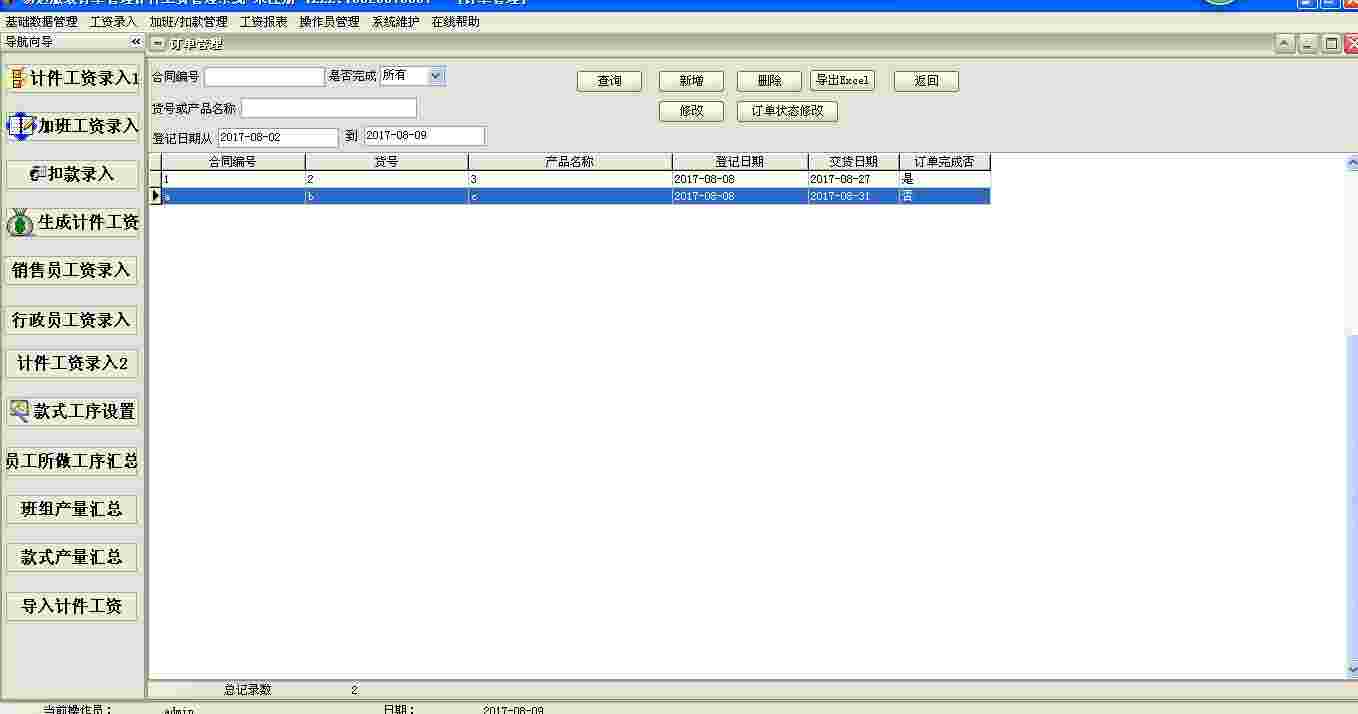This screenshot has height=714, width=1358.
Task: Open 销售员工录入 from the navigation wizard
Action: (72, 270)
